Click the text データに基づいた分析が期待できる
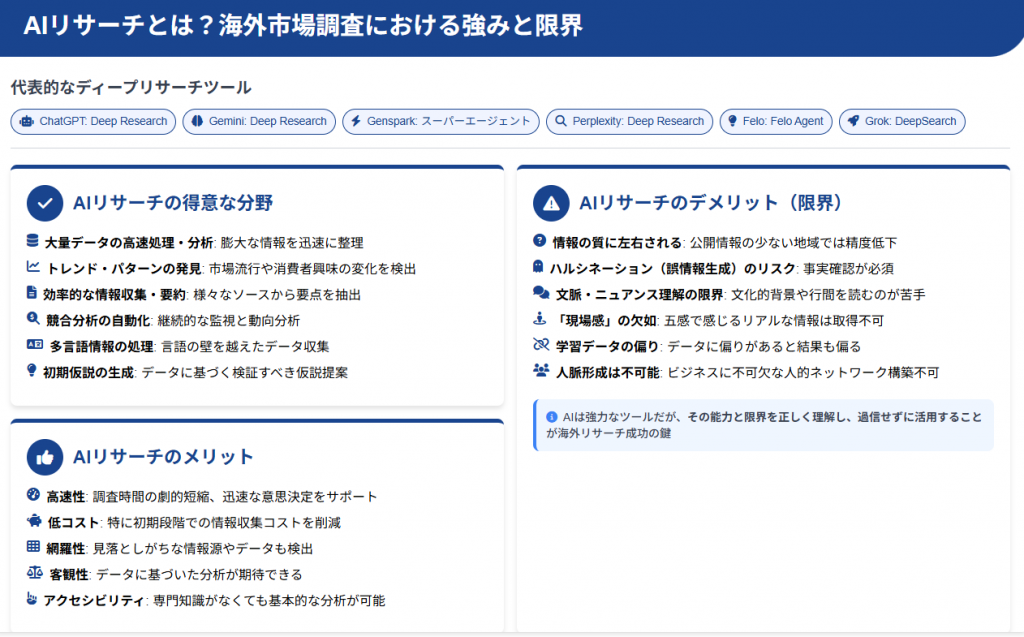 pyautogui.click(x=199, y=574)
